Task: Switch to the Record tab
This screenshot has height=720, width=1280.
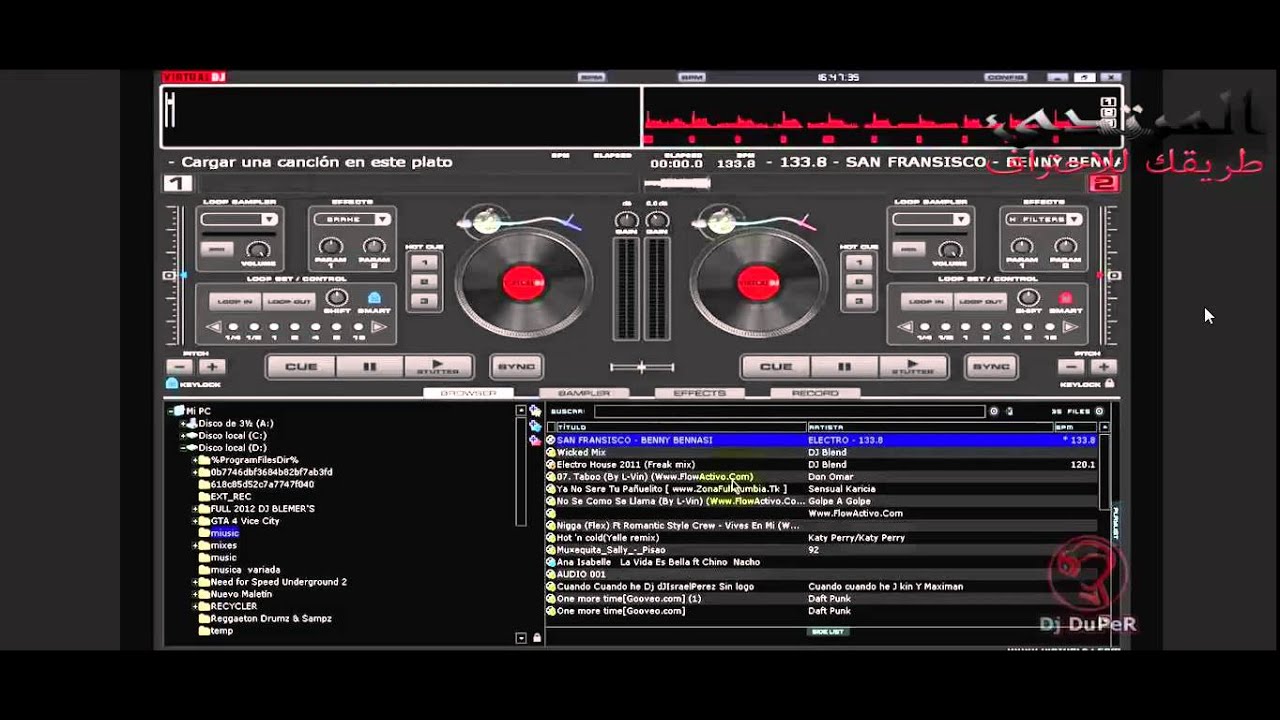Action: click(815, 393)
